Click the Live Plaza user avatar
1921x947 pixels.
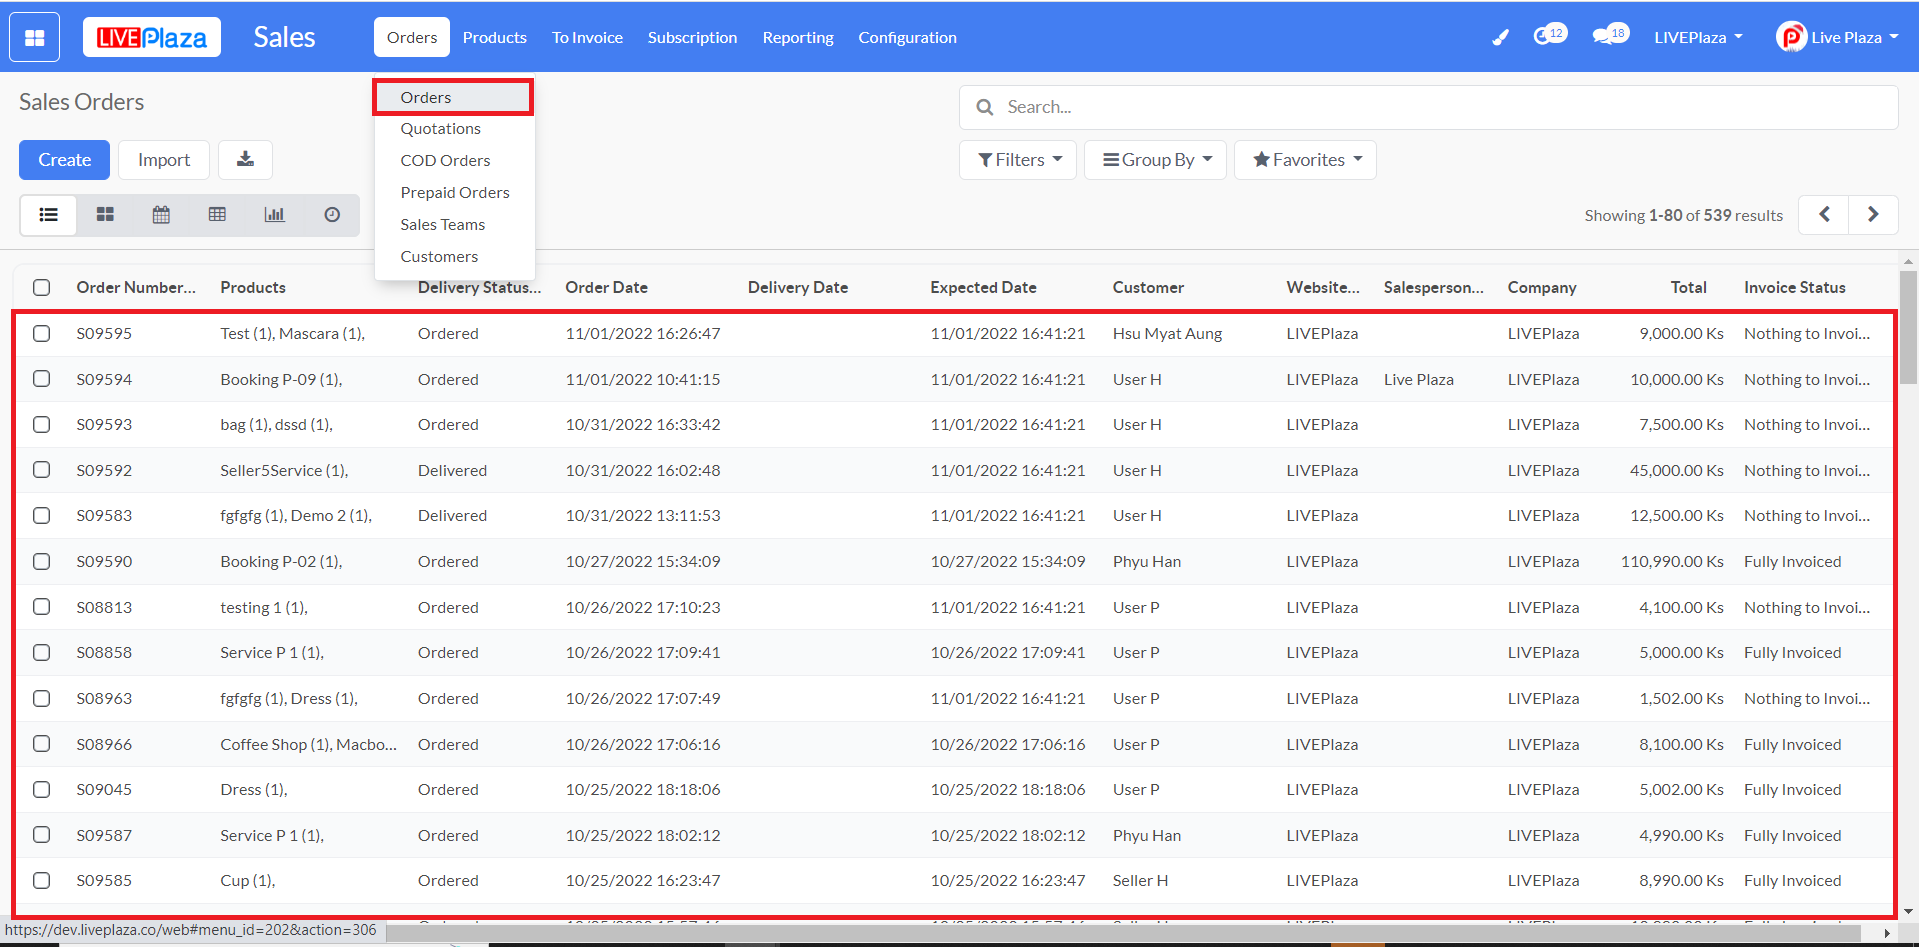coord(1791,37)
